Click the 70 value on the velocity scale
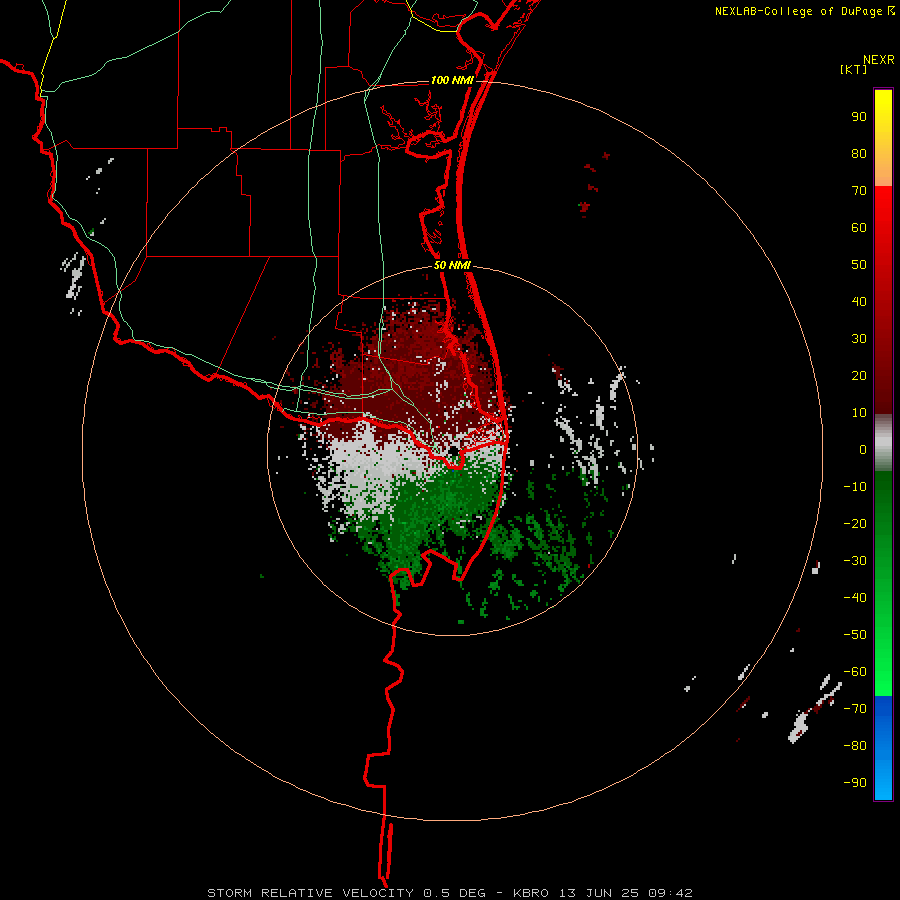 click(859, 191)
